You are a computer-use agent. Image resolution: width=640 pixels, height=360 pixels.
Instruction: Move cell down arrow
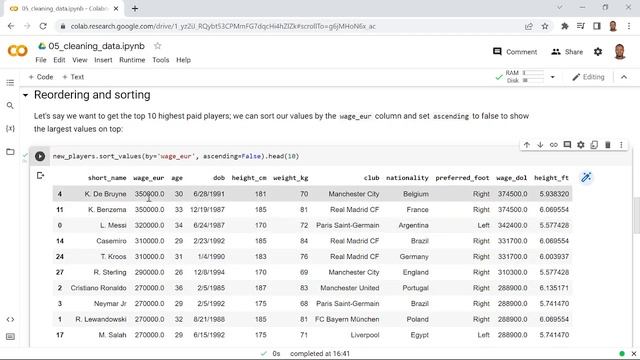540,145
